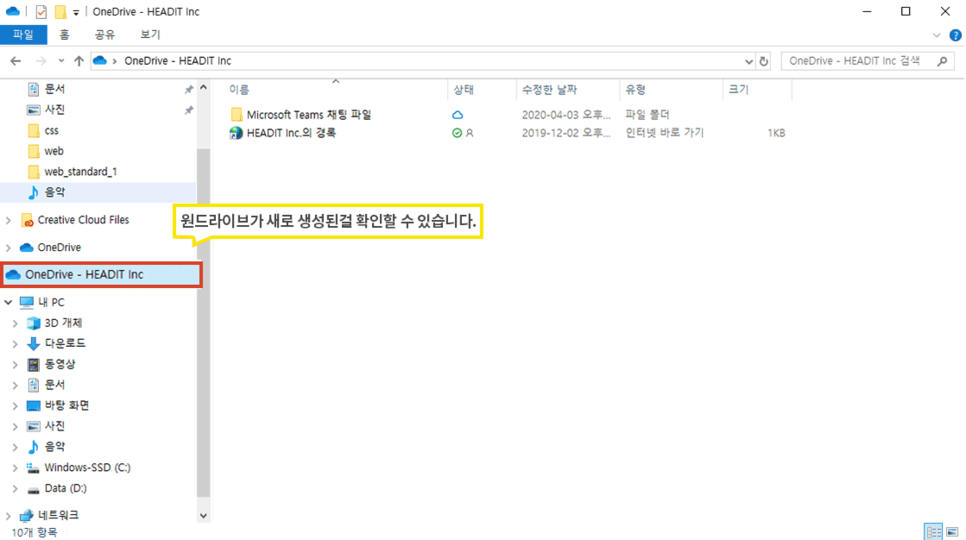Switch to large icons view layout
This screenshot has height=540, width=966.
click(x=952, y=531)
